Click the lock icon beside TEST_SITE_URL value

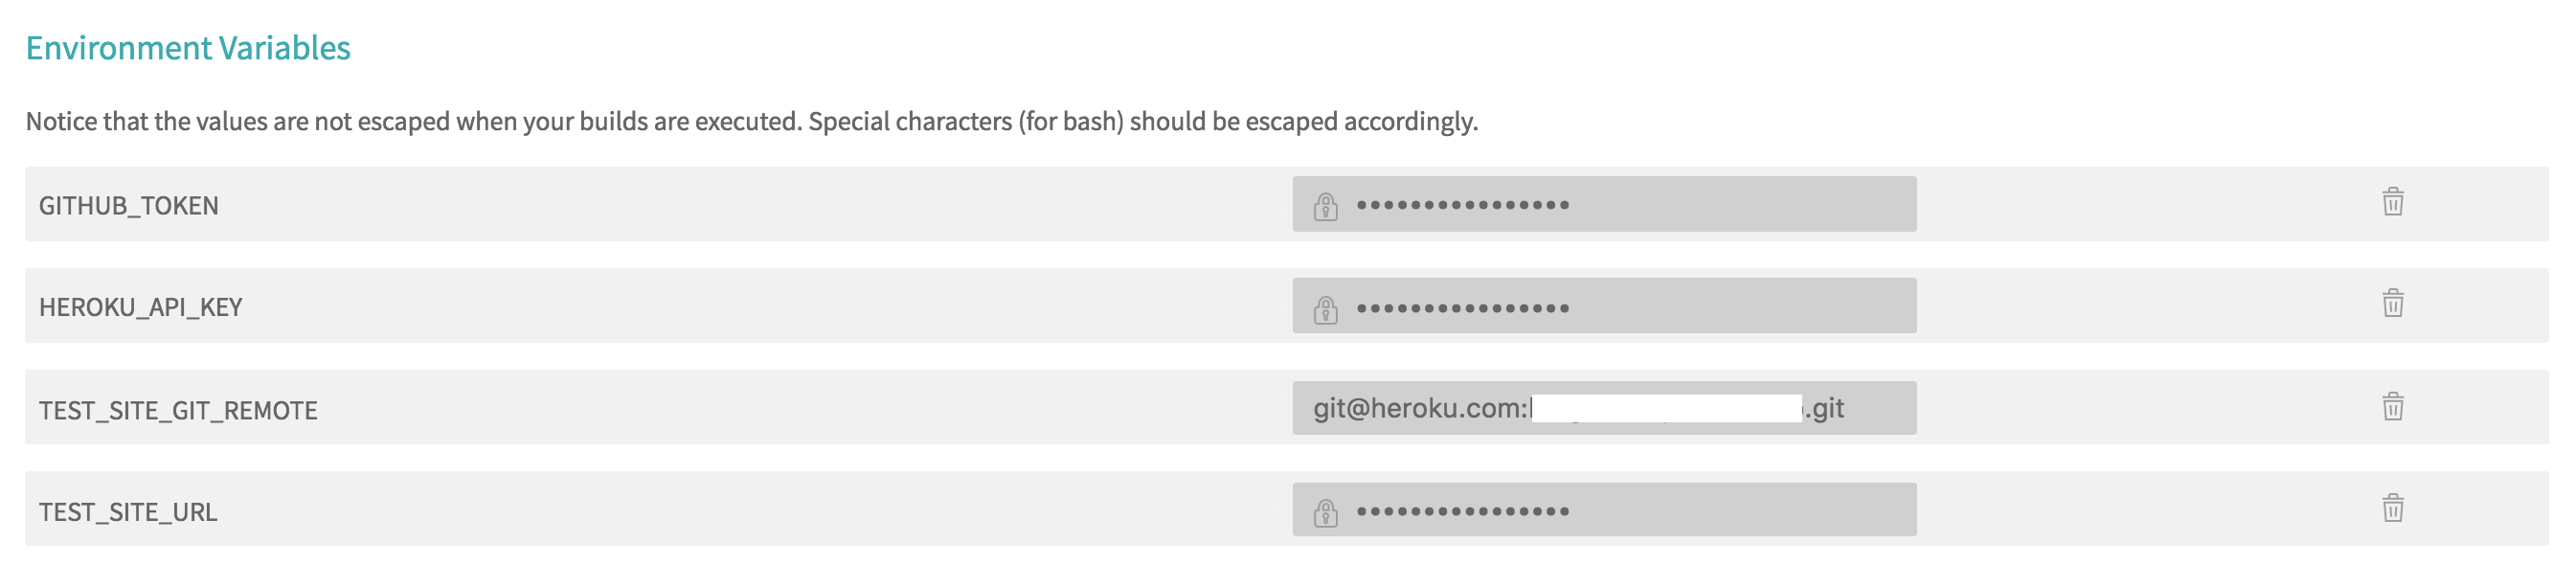coord(1326,513)
